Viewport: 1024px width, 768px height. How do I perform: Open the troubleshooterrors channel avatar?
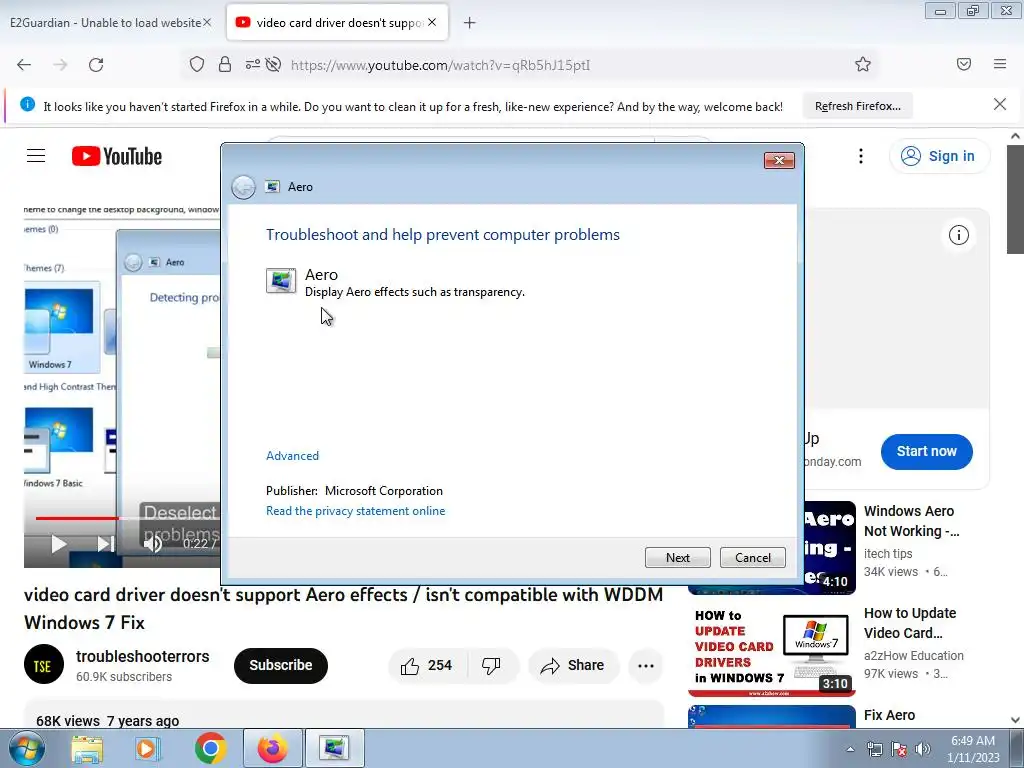44,665
